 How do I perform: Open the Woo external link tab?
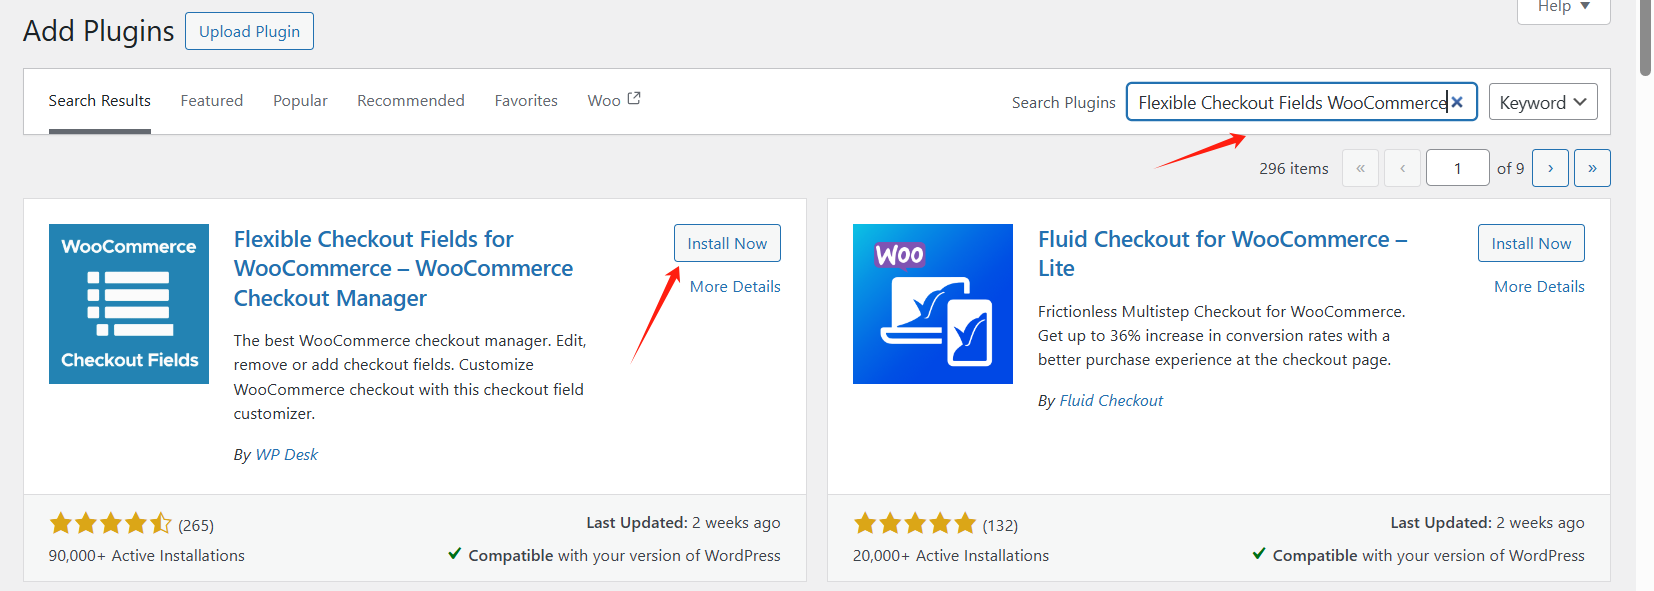pos(613,100)
